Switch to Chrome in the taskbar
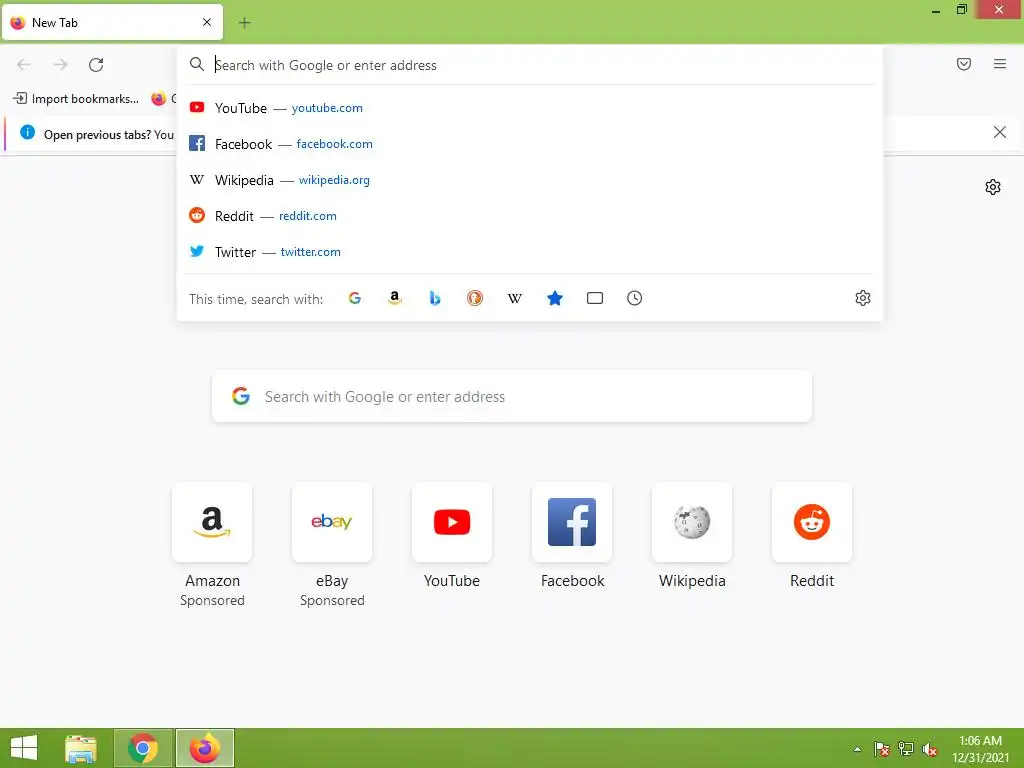This screenshot has width=1024, height=768. [x=143, y=748]
